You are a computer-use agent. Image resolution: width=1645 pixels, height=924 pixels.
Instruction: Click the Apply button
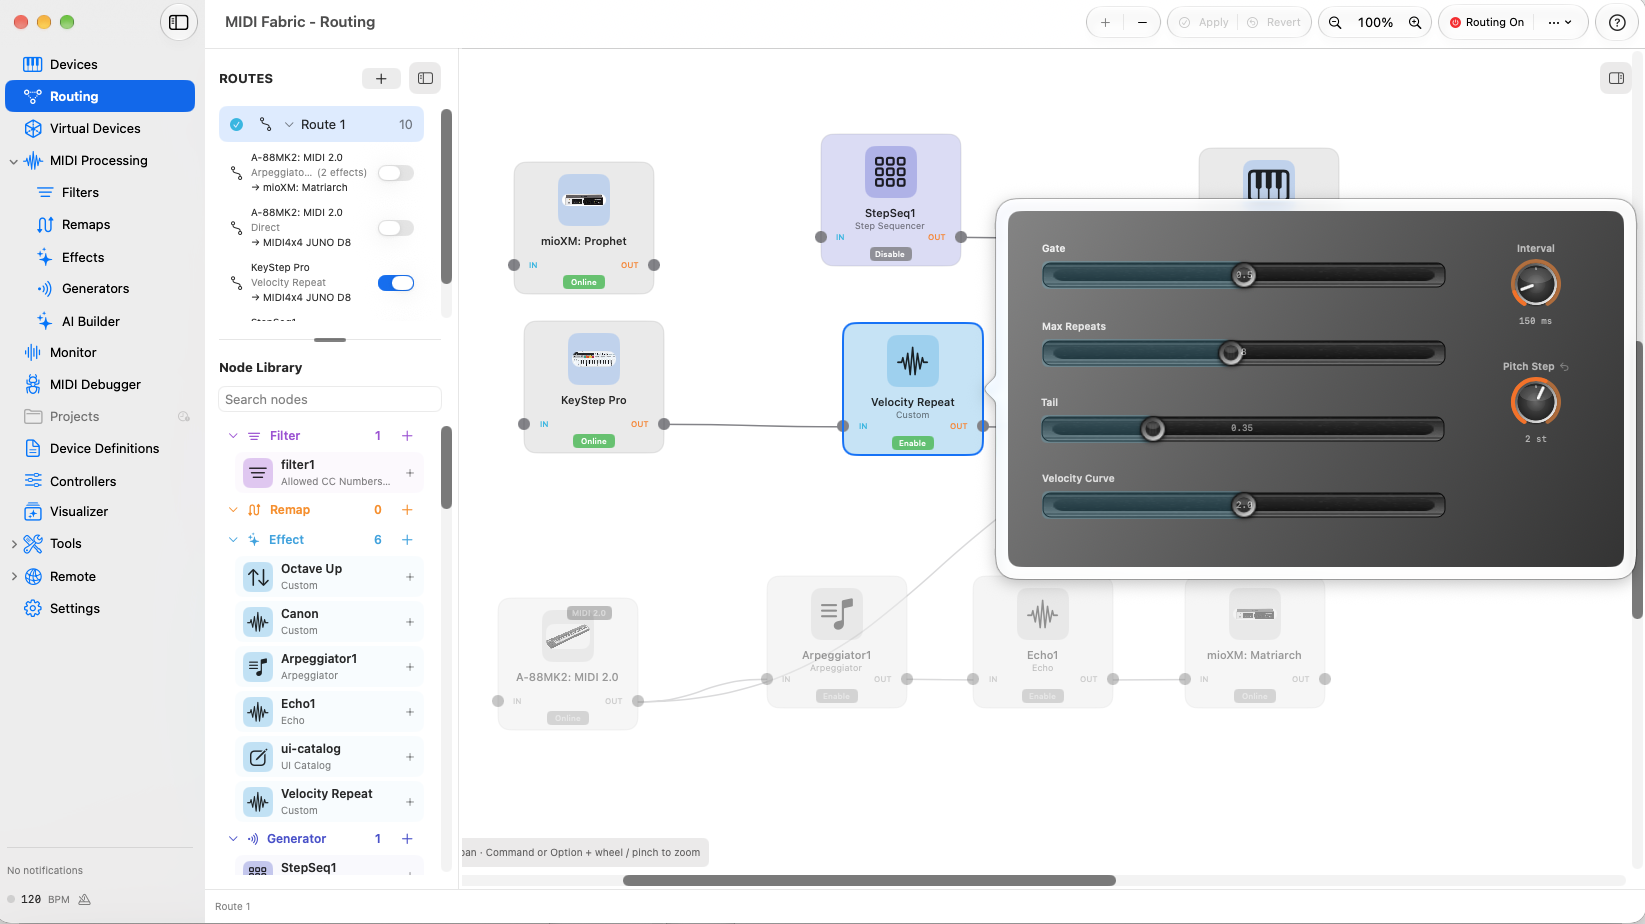[1204, 22]
